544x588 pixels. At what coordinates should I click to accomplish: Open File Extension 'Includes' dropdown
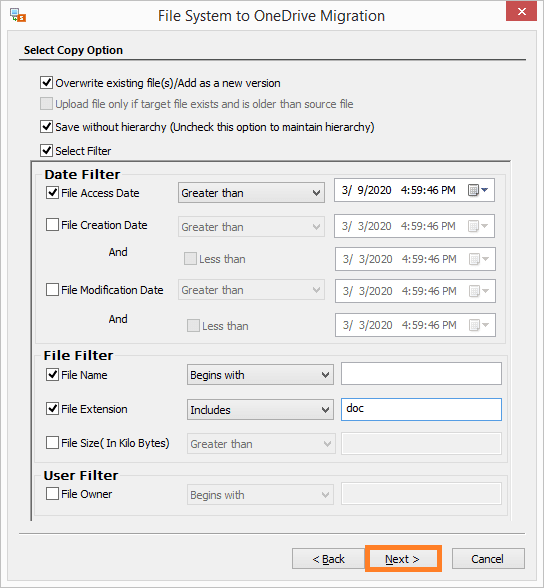tap(260, 410)
